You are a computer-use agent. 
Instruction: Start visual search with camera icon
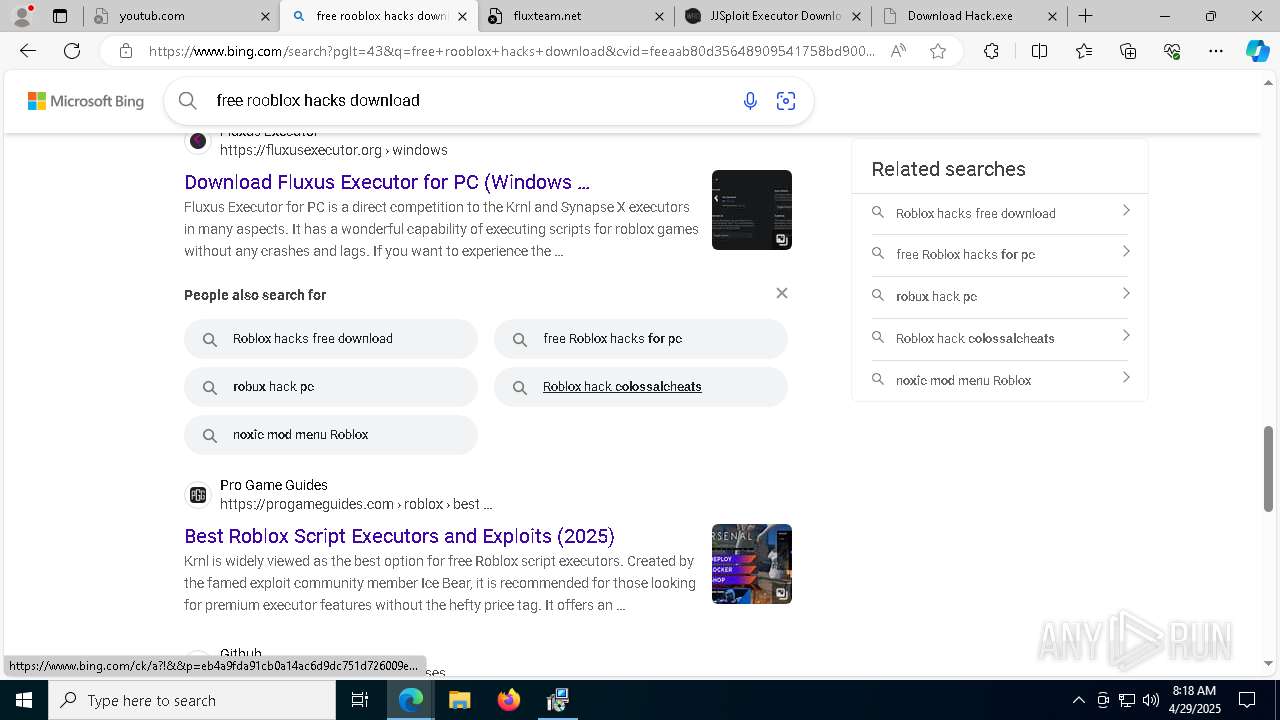pos(786,100)
